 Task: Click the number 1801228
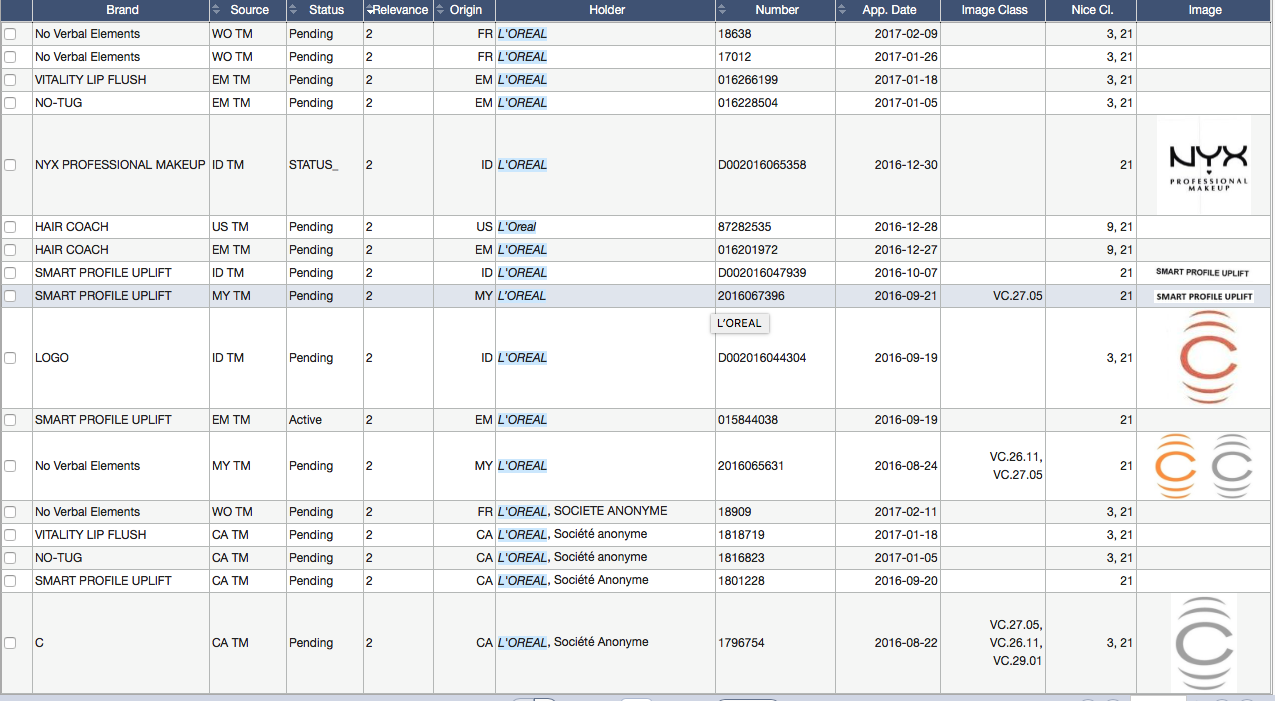click(x=741, y=581)
